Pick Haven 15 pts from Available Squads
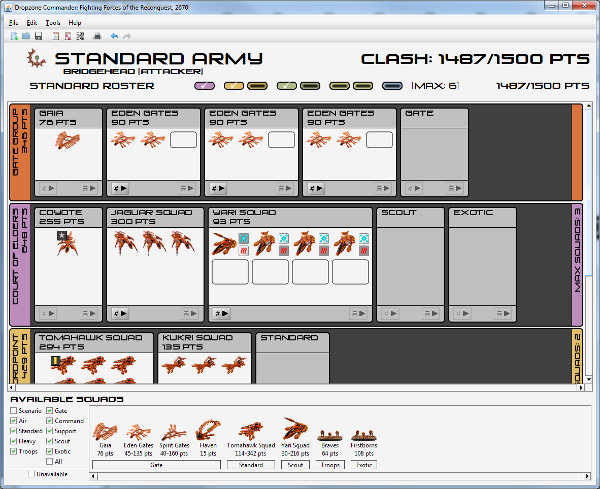Screen dimensions: 600x489 coord(208,438)
